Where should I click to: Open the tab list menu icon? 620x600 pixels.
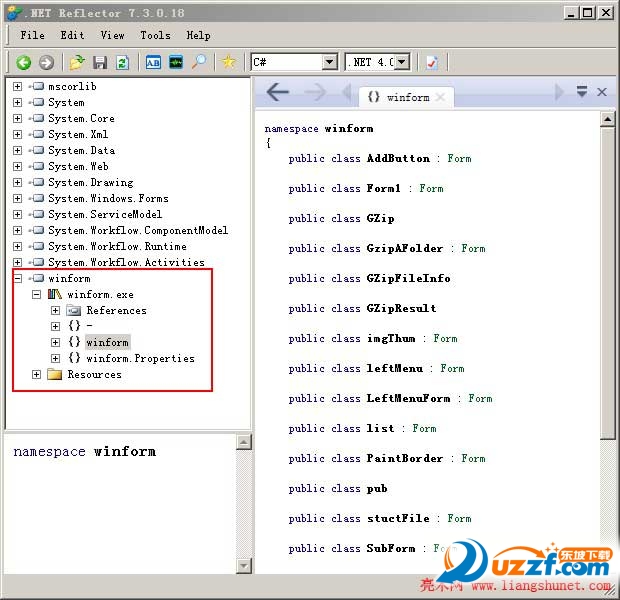click(x=582, y=91)
